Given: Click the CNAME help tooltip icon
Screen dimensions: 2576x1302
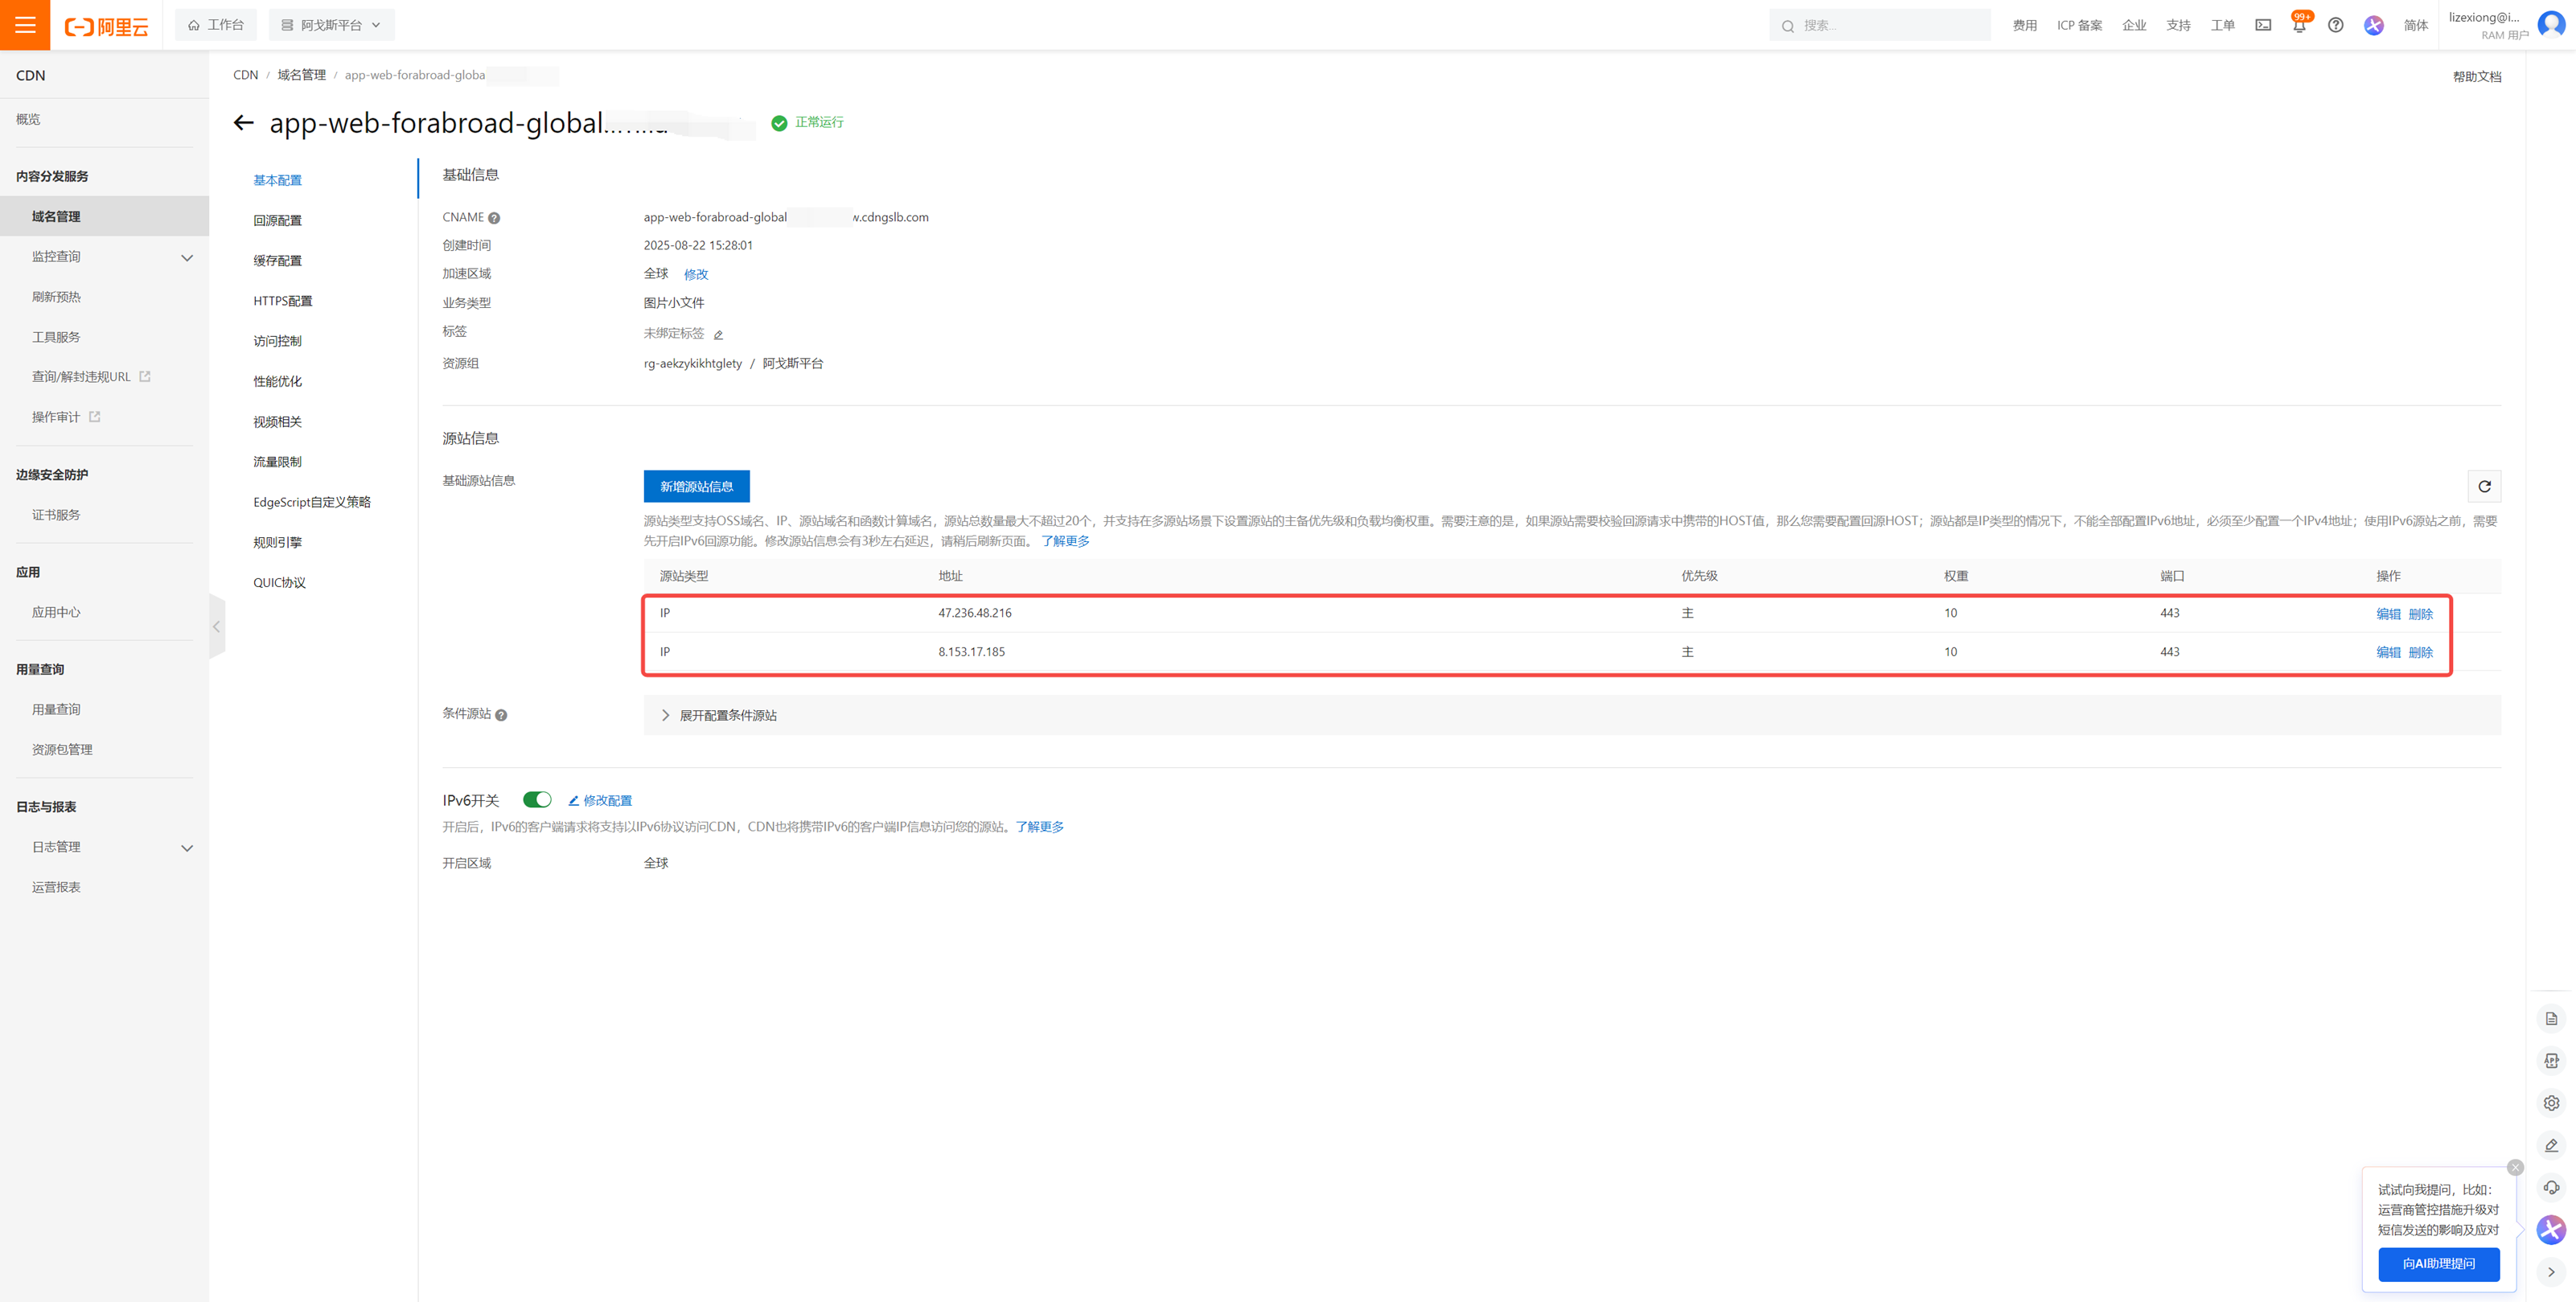Looking at the screenshot, I should point(494,218).
